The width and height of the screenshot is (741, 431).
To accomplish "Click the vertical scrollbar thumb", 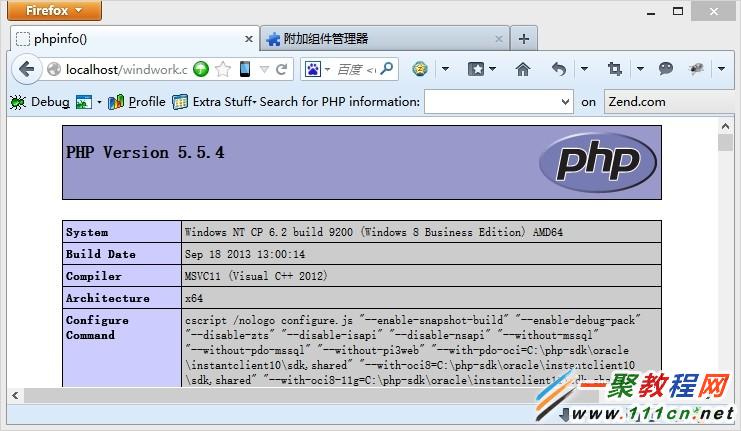I will coord(725,143).
